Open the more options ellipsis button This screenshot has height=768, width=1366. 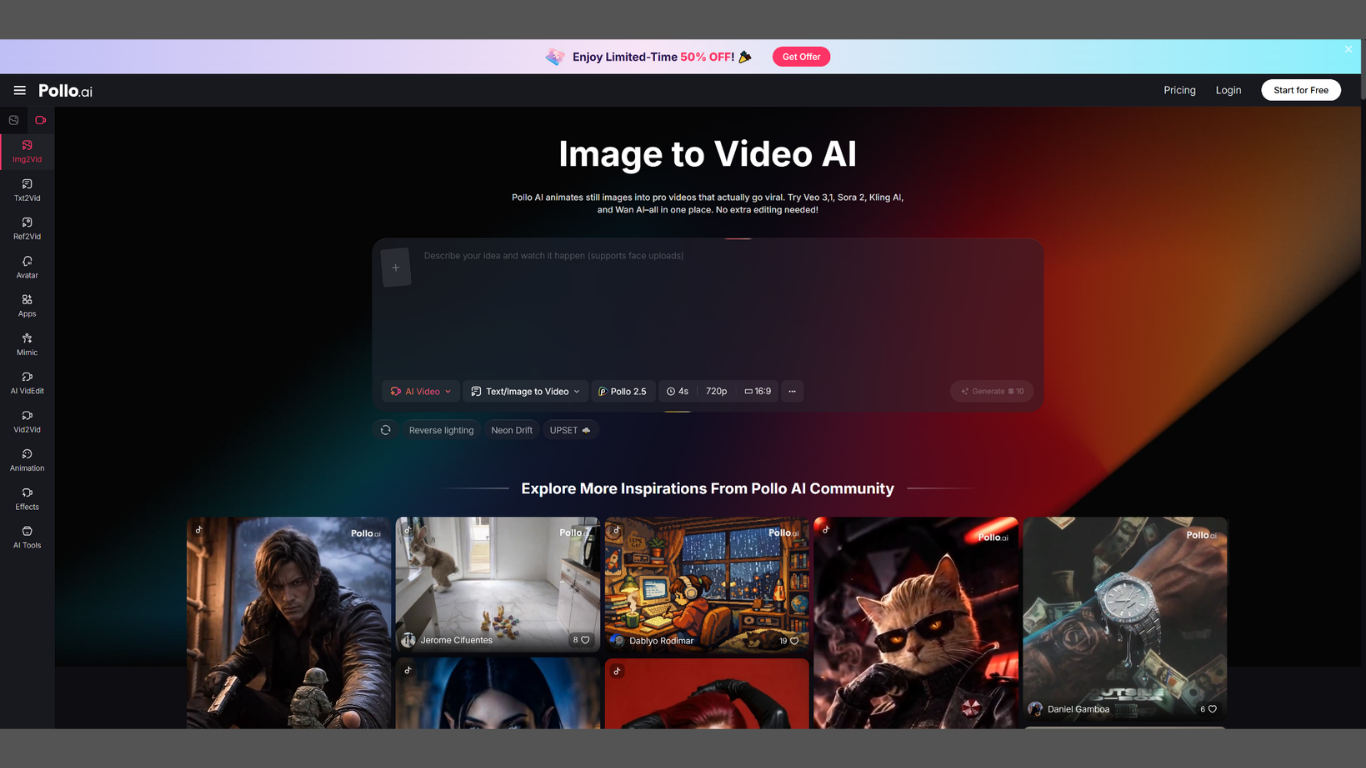(x=792, y=391)
